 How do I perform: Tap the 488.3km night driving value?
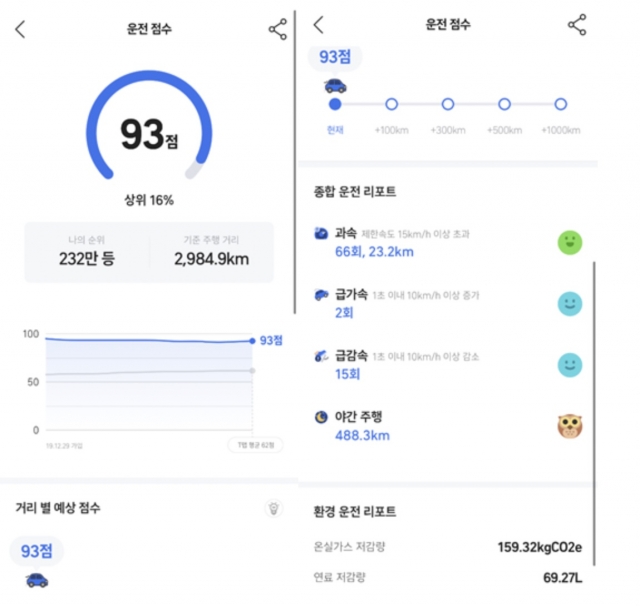coord(362,435)
